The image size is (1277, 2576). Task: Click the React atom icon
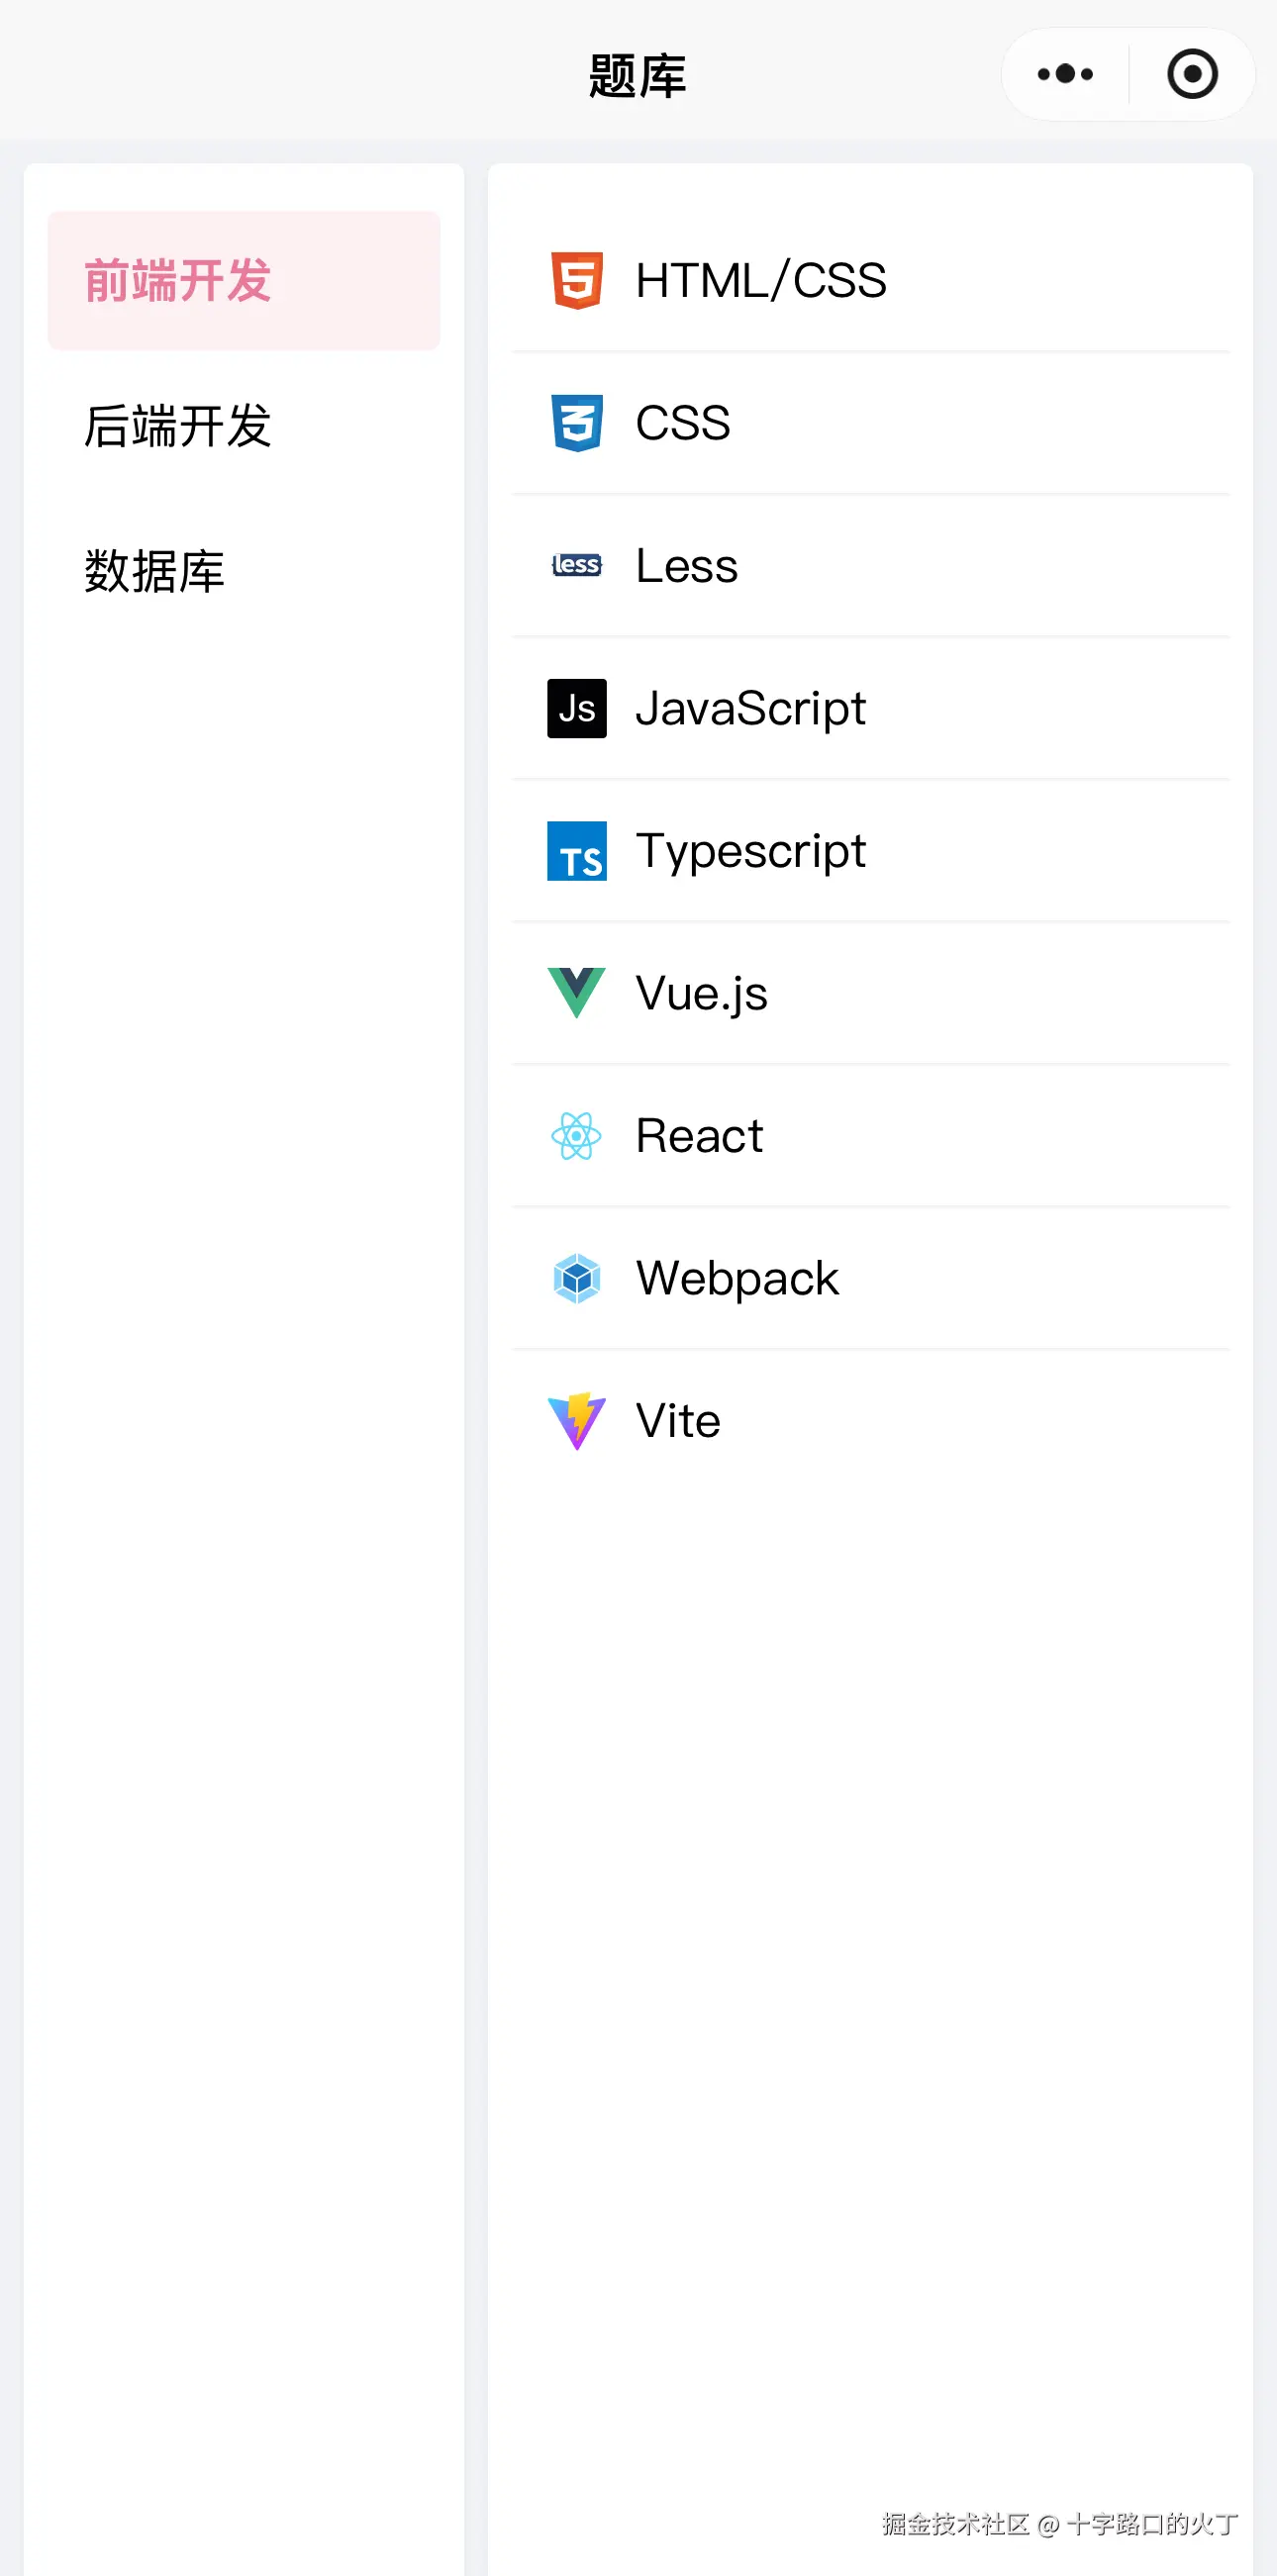(x=576, y=1136)
